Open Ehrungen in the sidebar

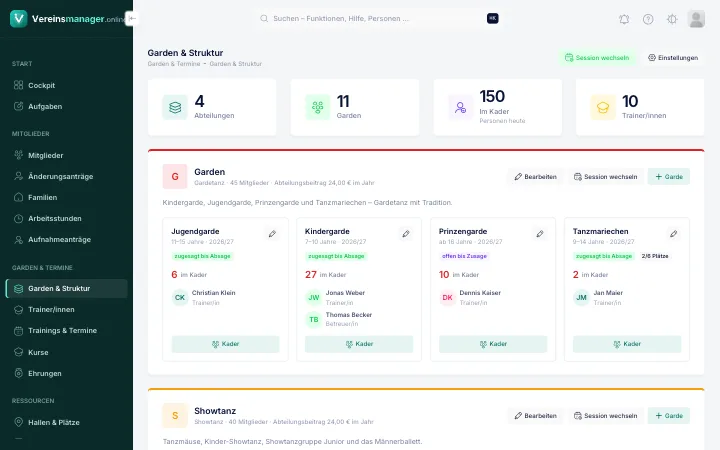click(x=67, y=373)
